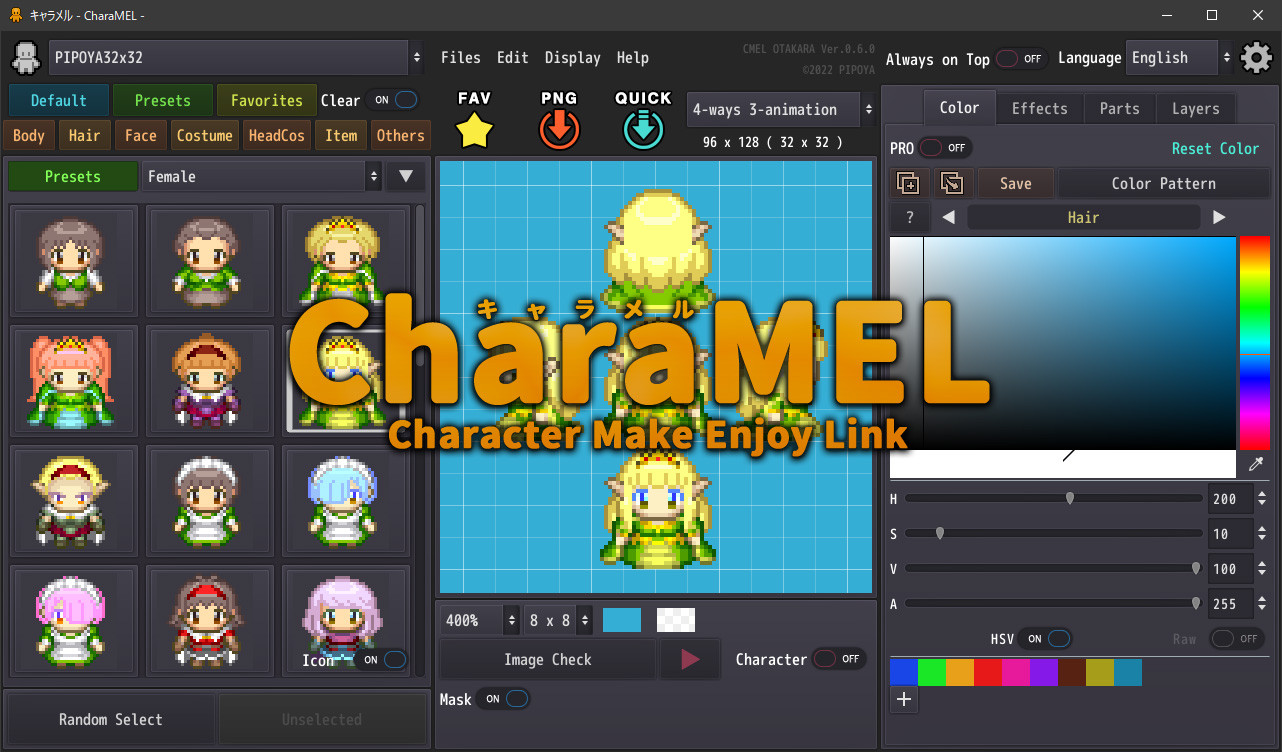This screenshot has height=752, width=1282.
Task: Click the Random Select button
Action: tap(111, 719)
